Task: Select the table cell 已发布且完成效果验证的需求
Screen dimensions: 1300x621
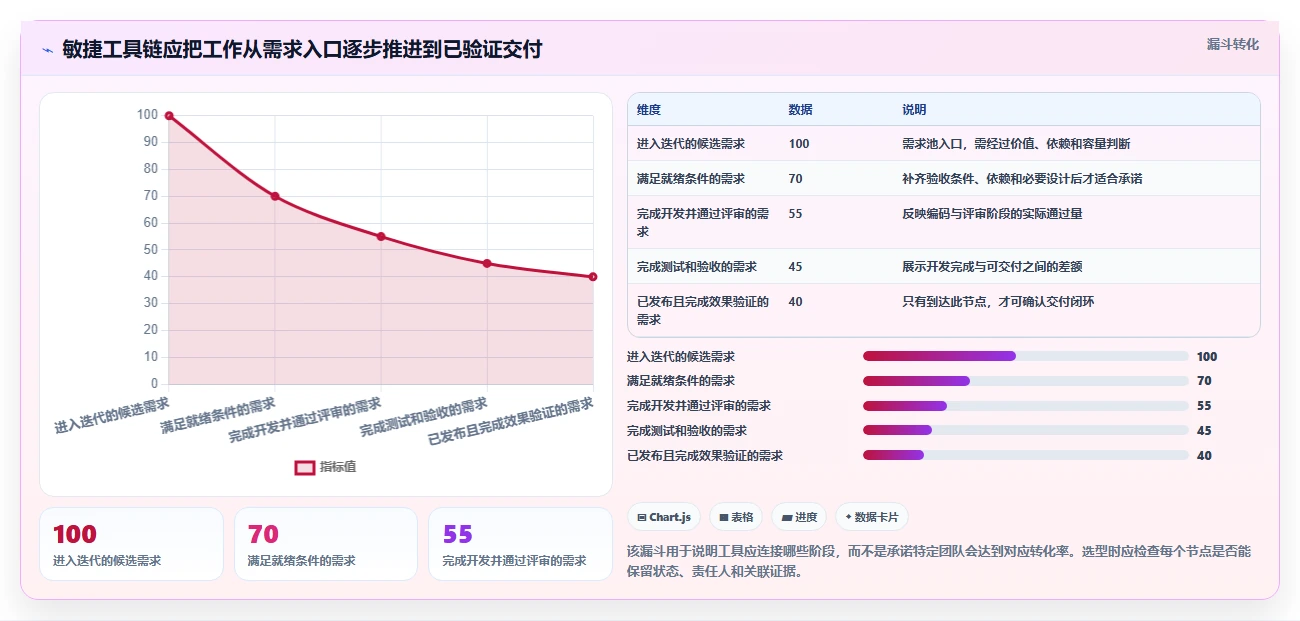Action: tap(704, 311)
